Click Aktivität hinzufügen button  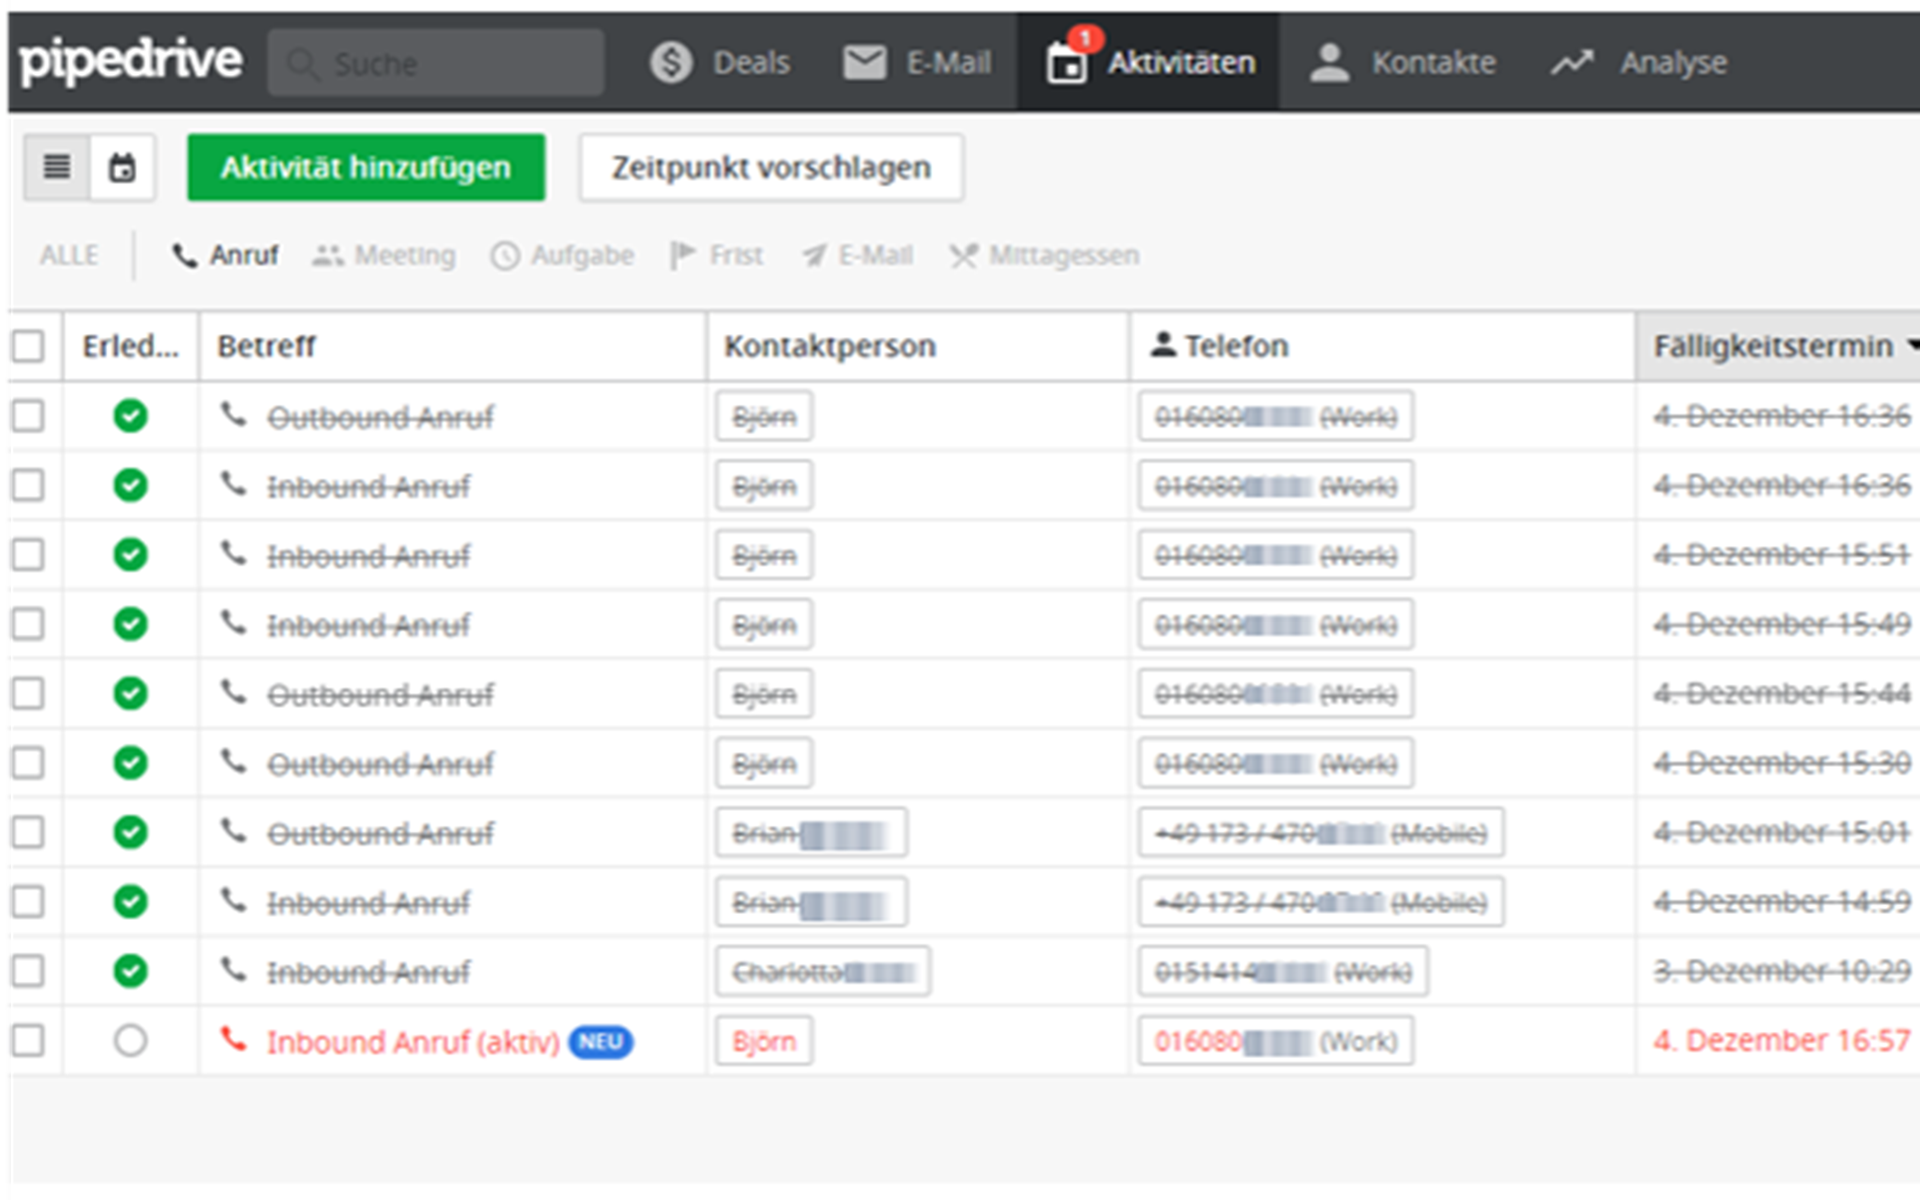click(366, 167)
